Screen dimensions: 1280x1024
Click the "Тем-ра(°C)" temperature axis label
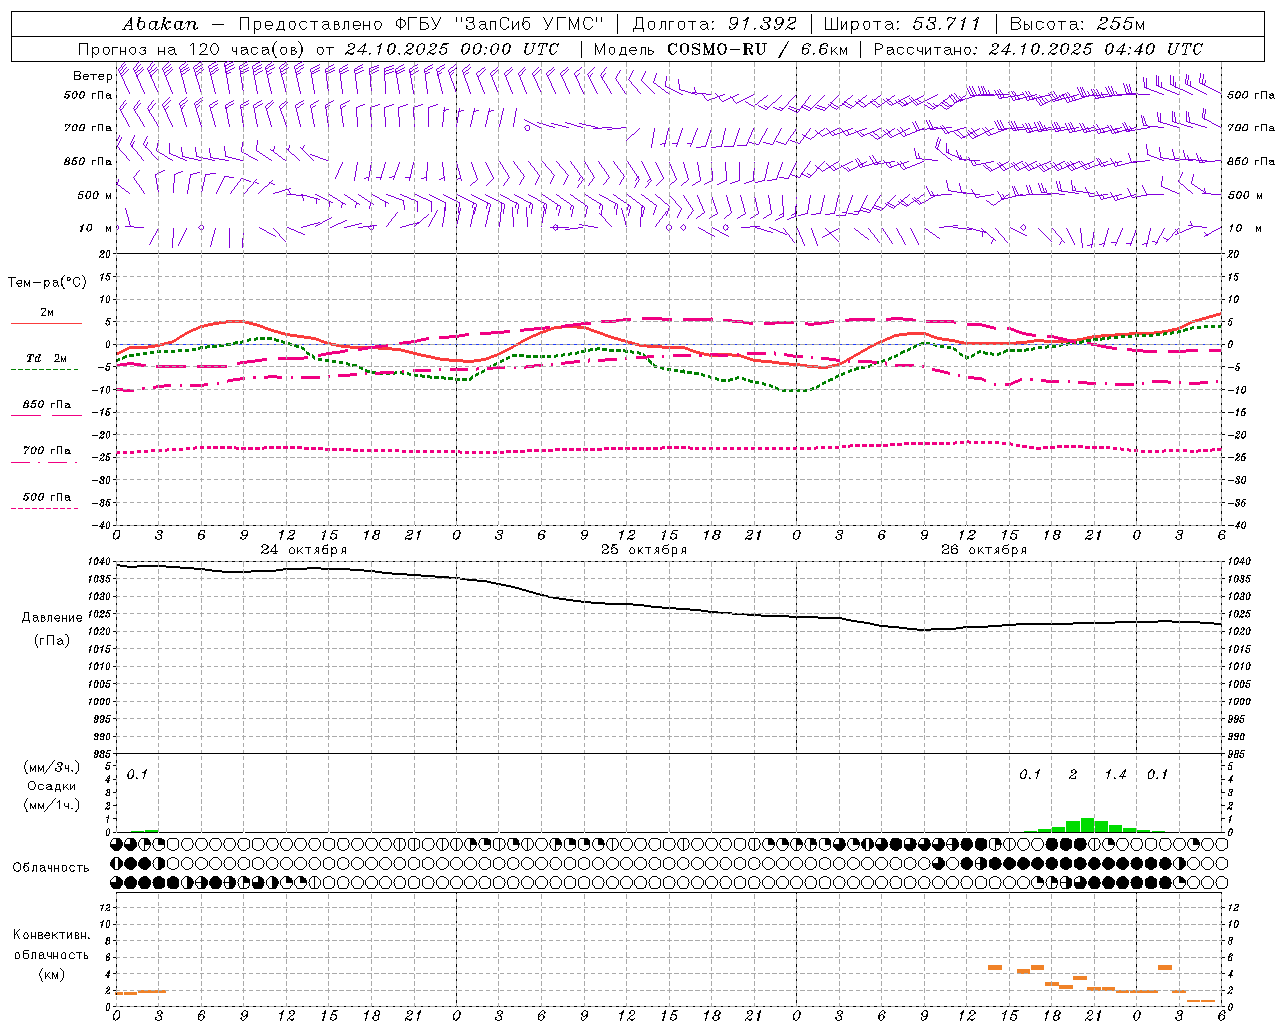coord(47,283)
